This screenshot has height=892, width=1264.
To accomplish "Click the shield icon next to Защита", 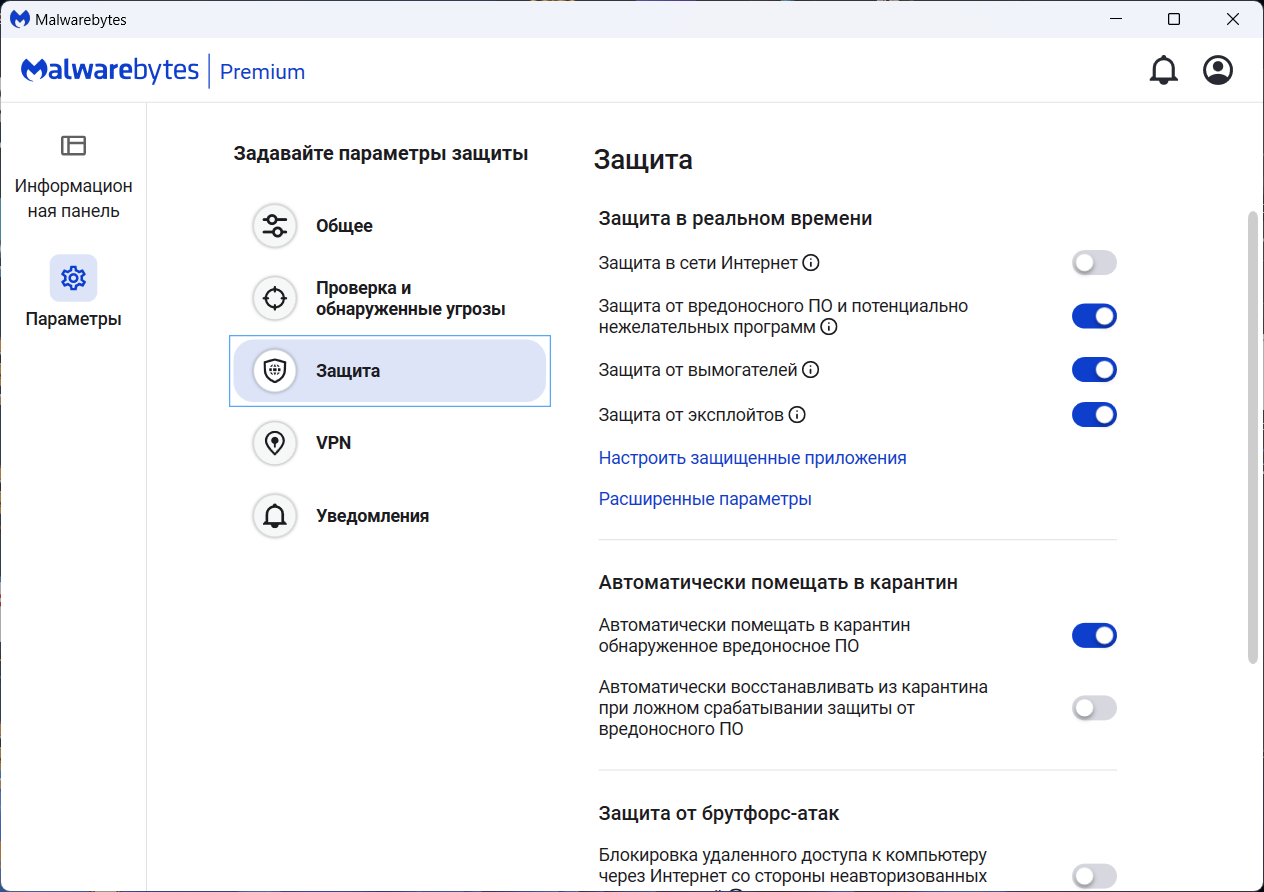I will 275,371.
